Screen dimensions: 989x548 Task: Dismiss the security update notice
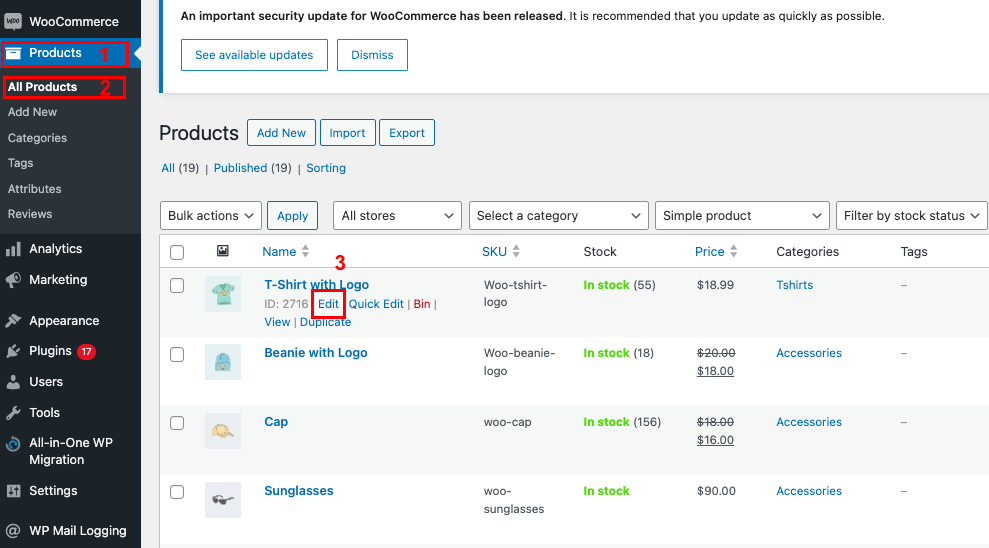tap(372, 55)
